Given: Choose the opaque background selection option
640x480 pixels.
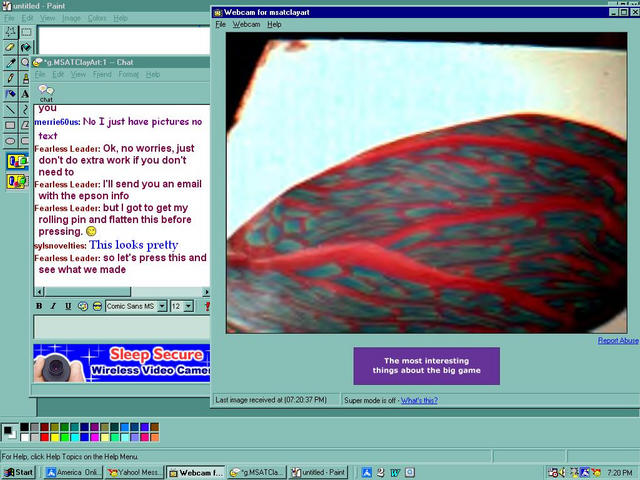Looking at the screenshot, I should (17, 161).
